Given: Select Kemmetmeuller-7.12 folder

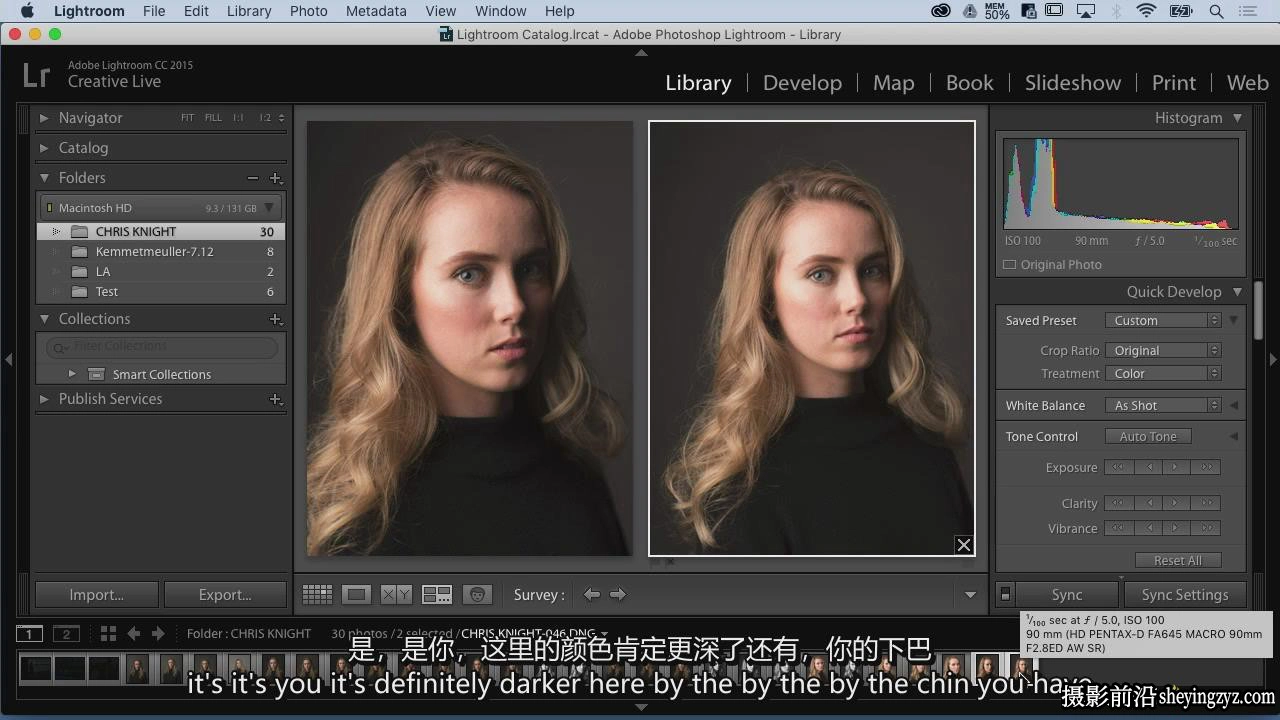Looking at the screenshot, I should 162,252.
